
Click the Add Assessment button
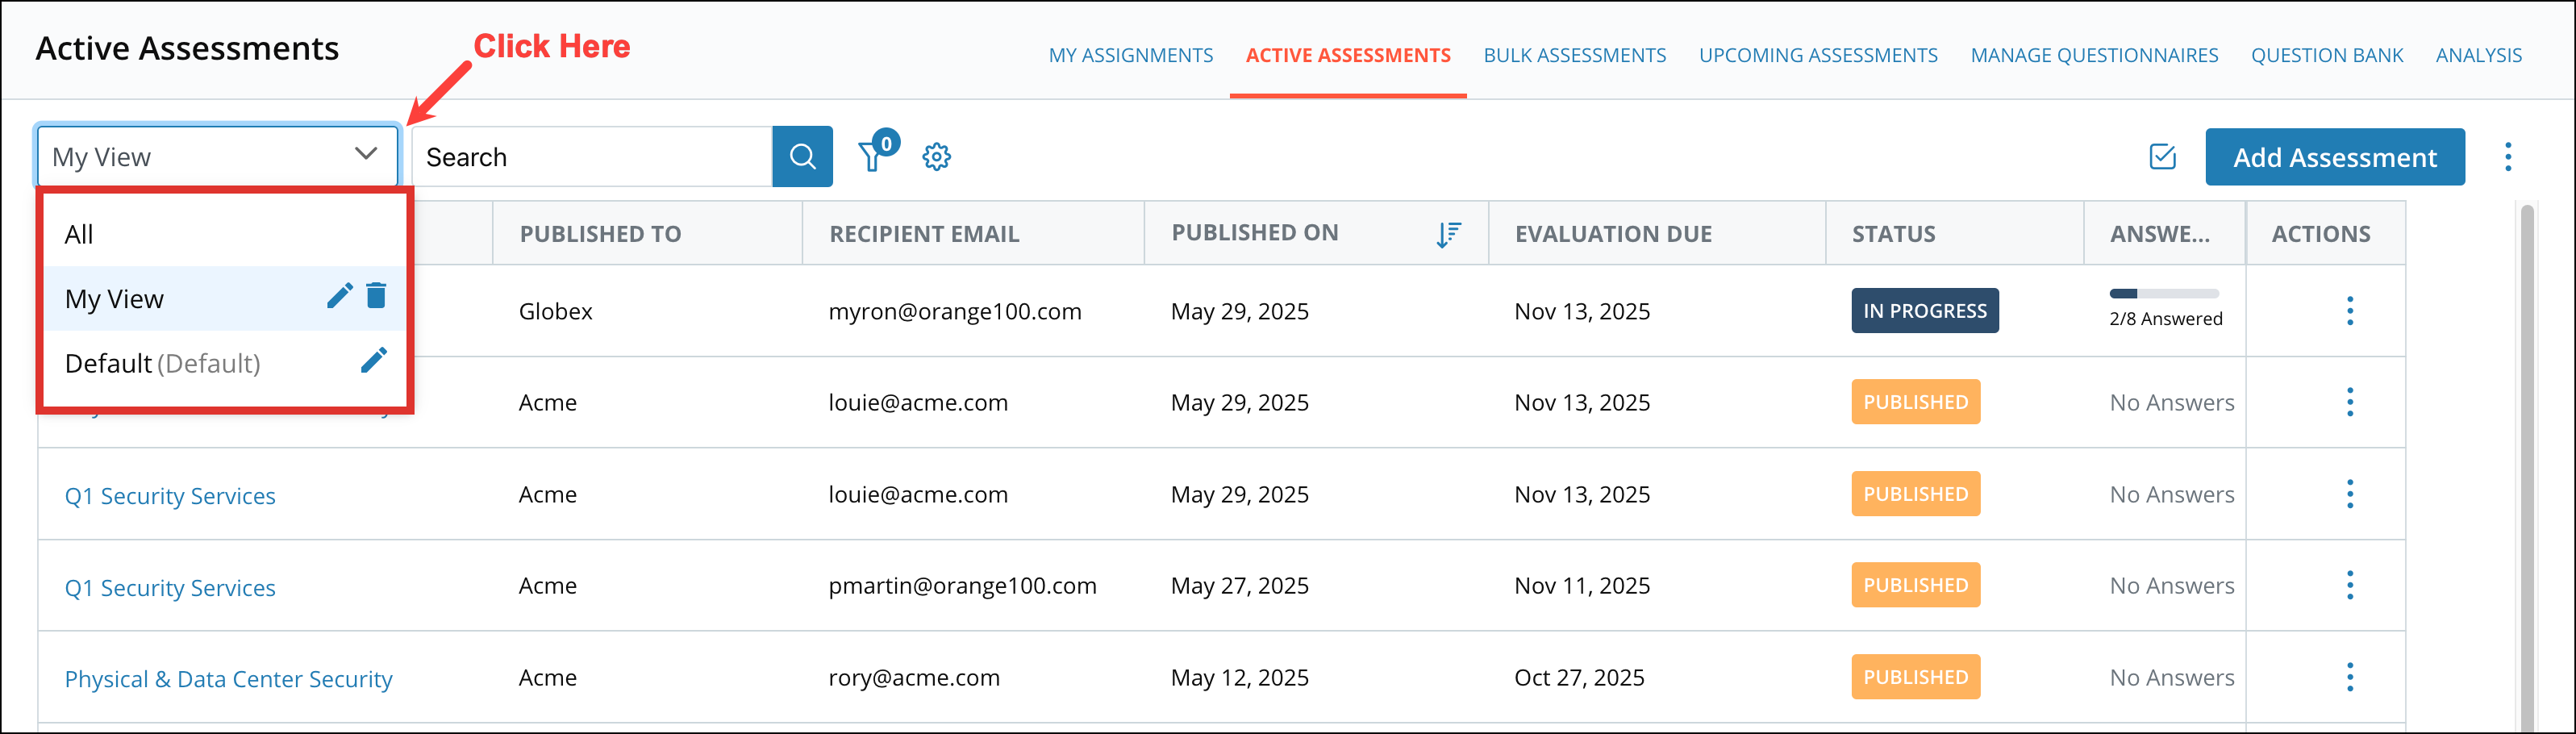pyautogui.click(x=2334, y=157)
